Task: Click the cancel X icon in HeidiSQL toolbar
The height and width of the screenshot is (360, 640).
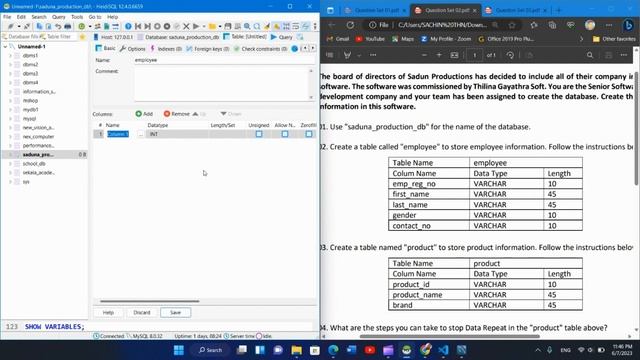Action: click(x=186, y=26)
